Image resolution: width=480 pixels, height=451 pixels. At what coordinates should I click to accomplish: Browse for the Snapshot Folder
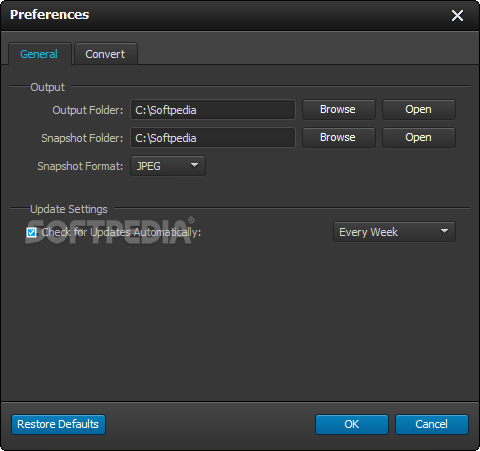(339, 138)
